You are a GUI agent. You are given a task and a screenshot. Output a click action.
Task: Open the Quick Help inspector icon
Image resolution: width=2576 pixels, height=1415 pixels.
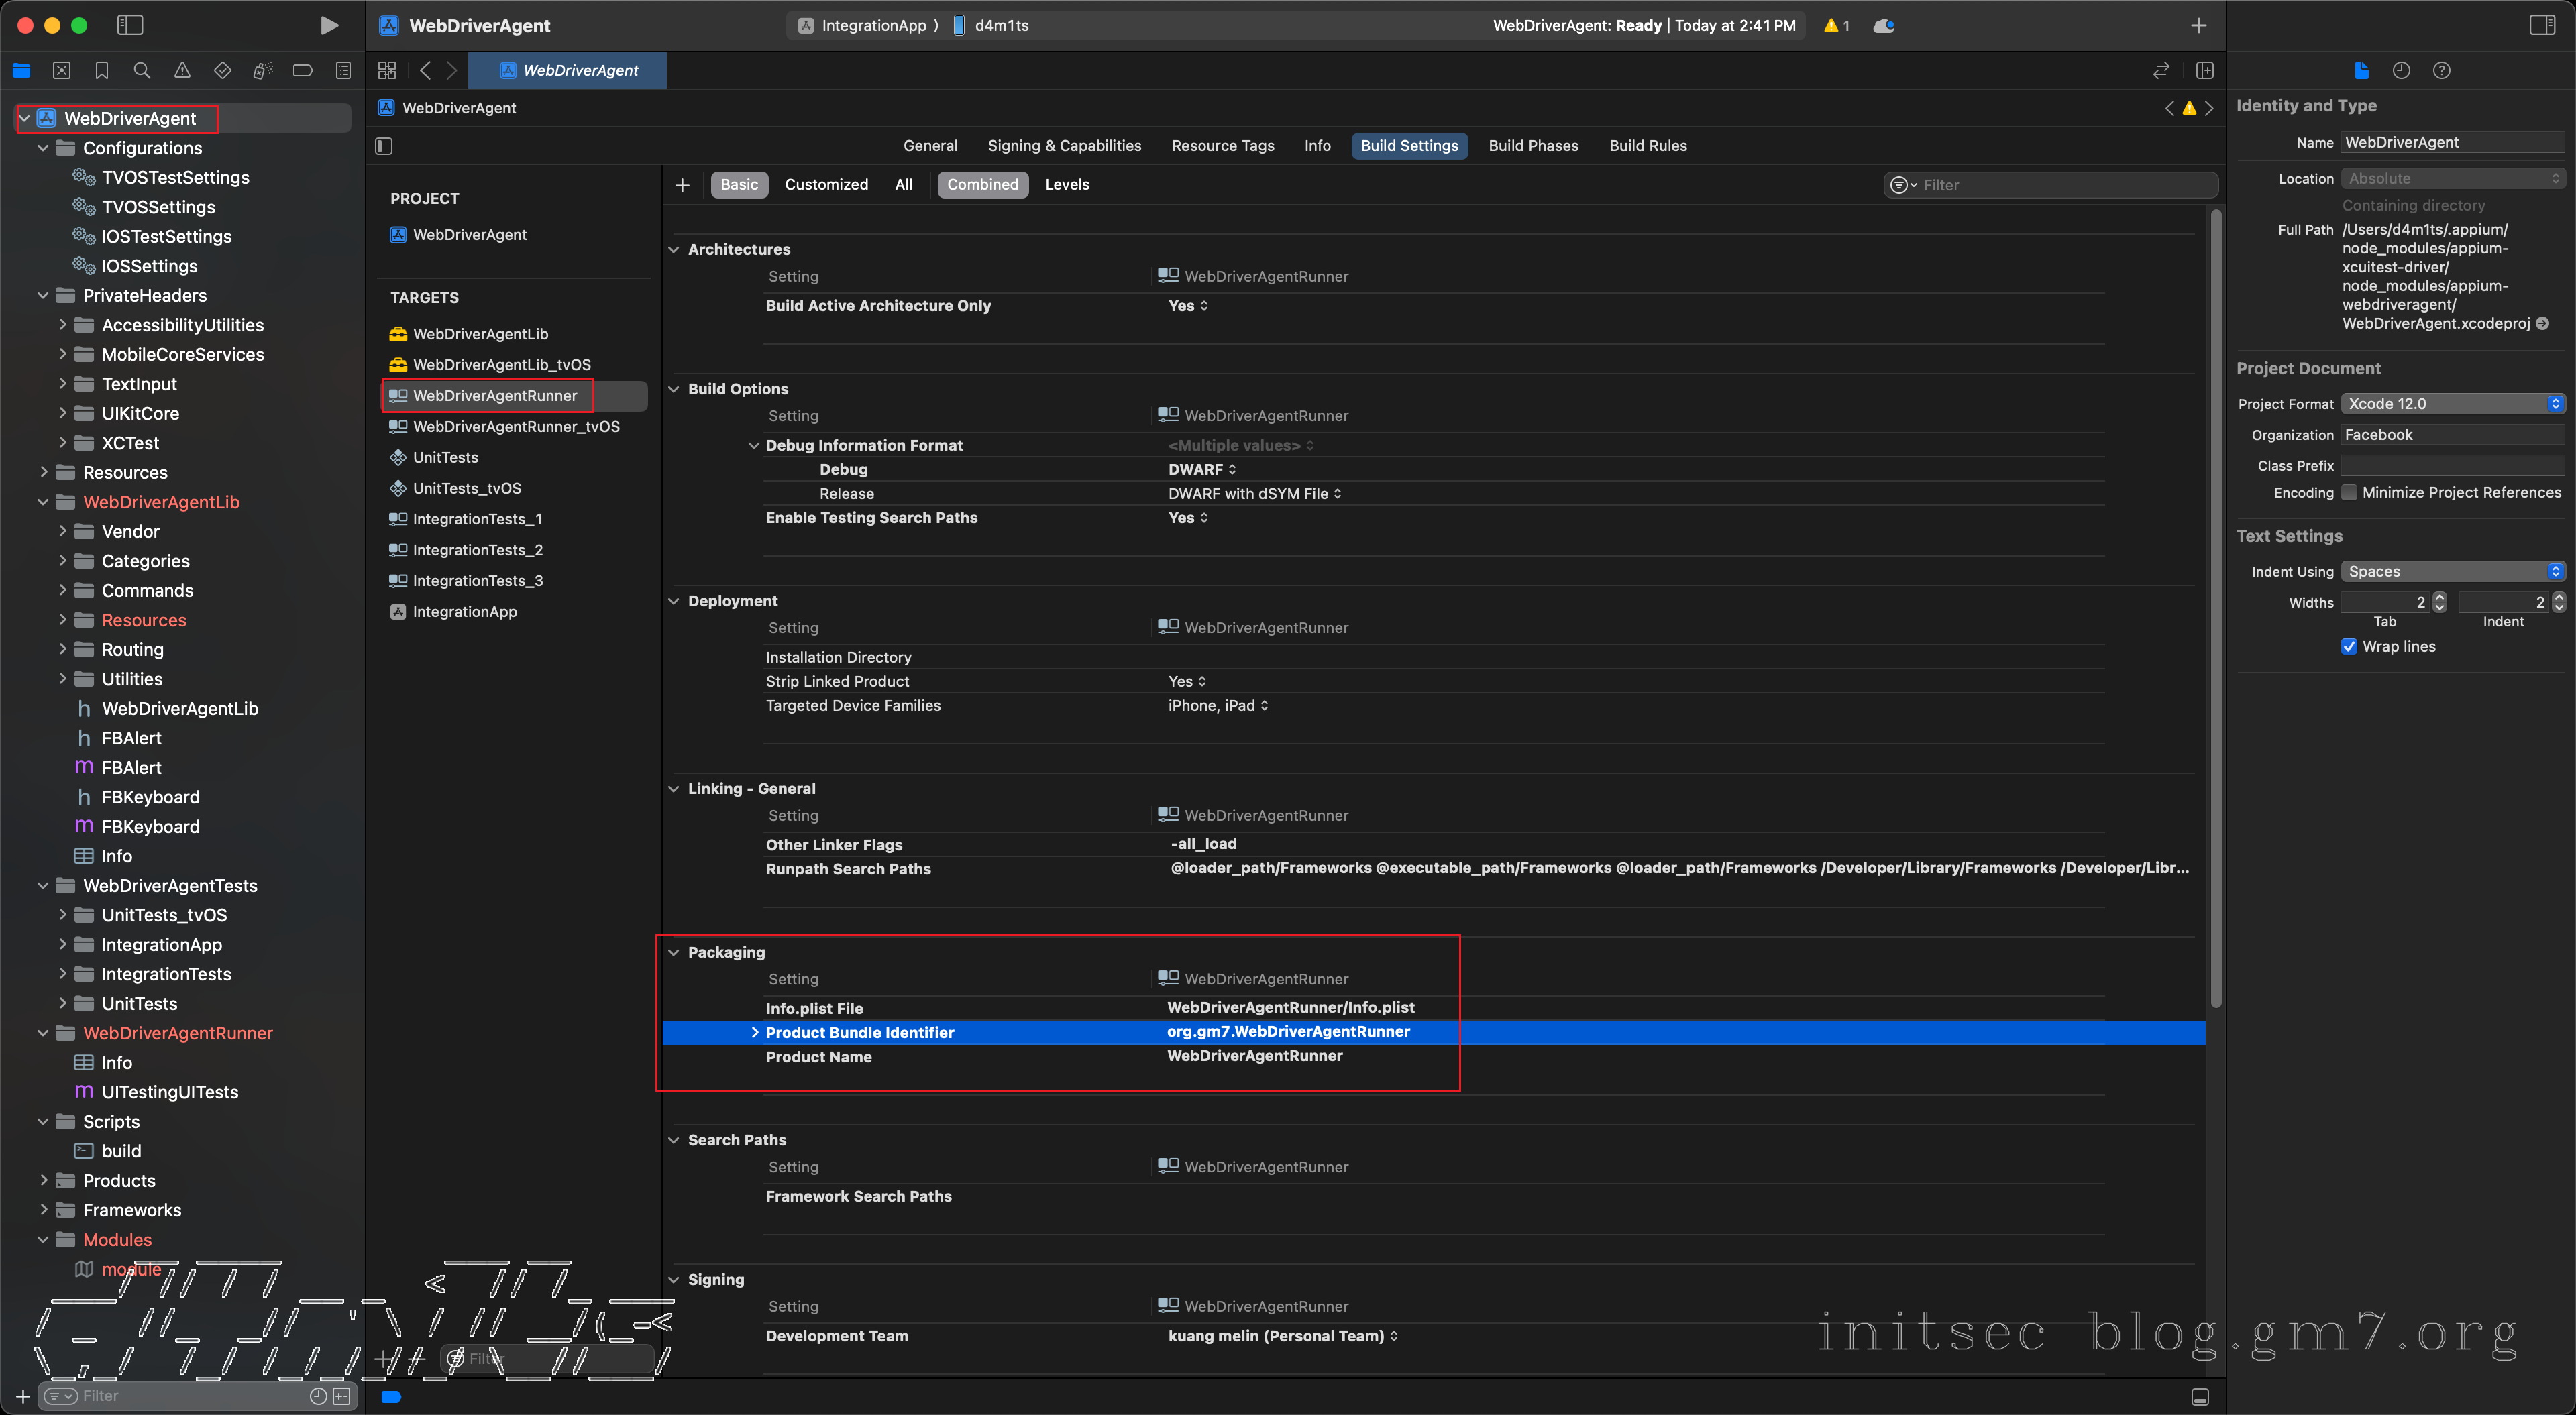tap(2441, 70)
